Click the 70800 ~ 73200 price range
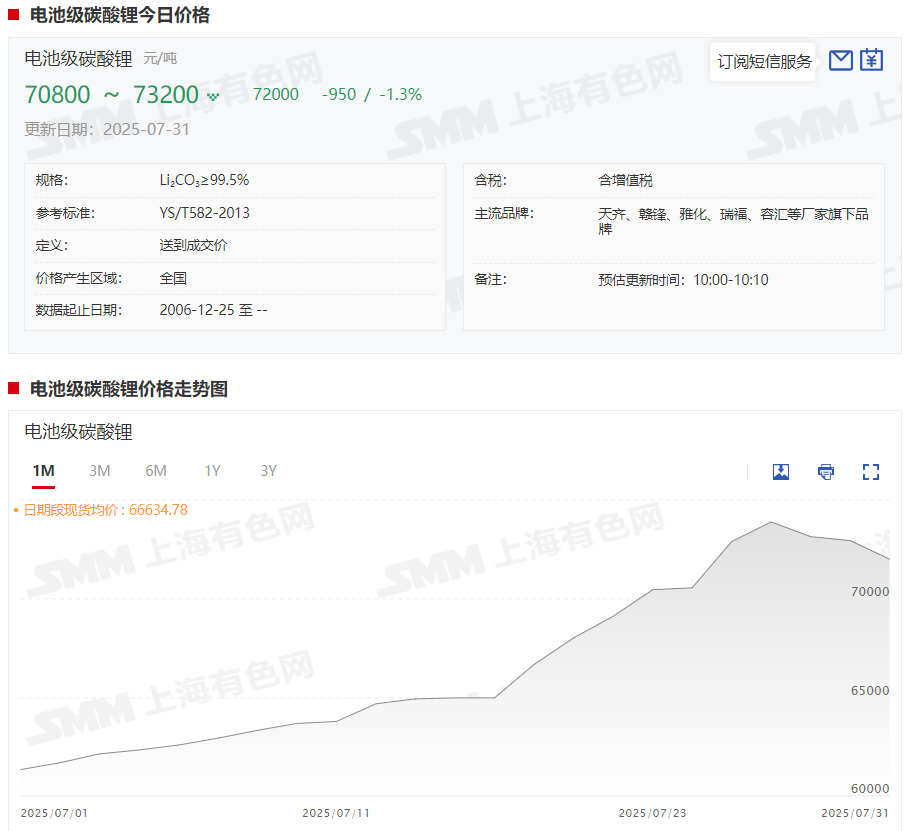 pos(112,95)
